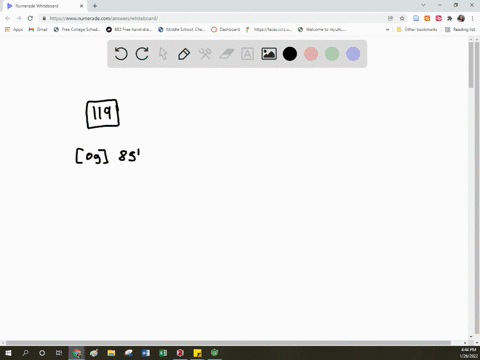Open the browser extensions puzzle menu
480x360 pixels.
pyautogui.click(x=450, y=18)
